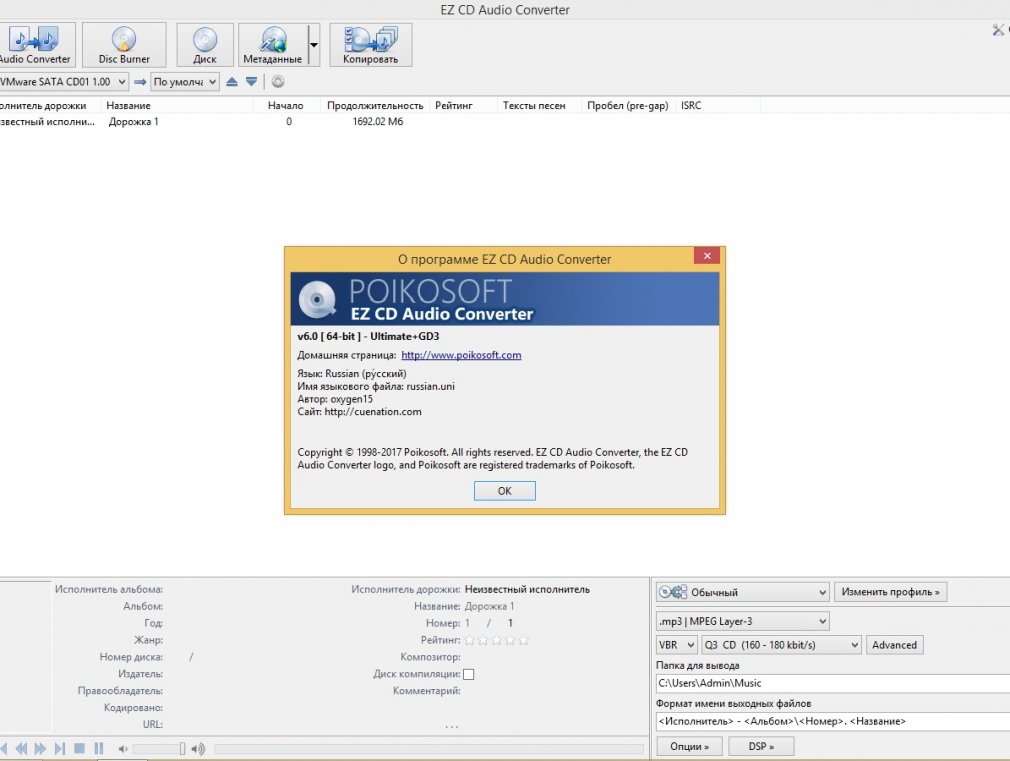This screenshot has width=1010, height=761.
Task: Click the Poikosoft disc logo in dialog
Action: pos(317,300)
